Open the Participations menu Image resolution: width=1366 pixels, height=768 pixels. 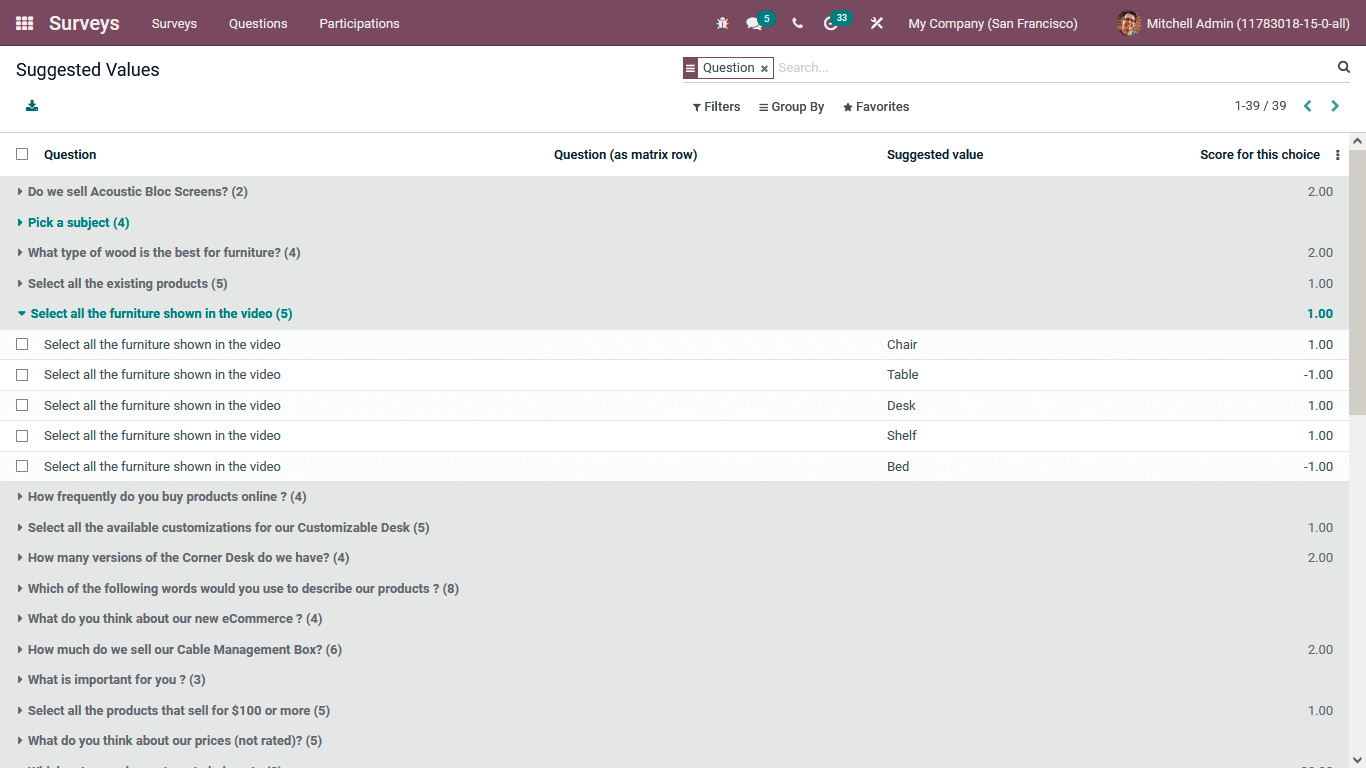coord(359,23)
